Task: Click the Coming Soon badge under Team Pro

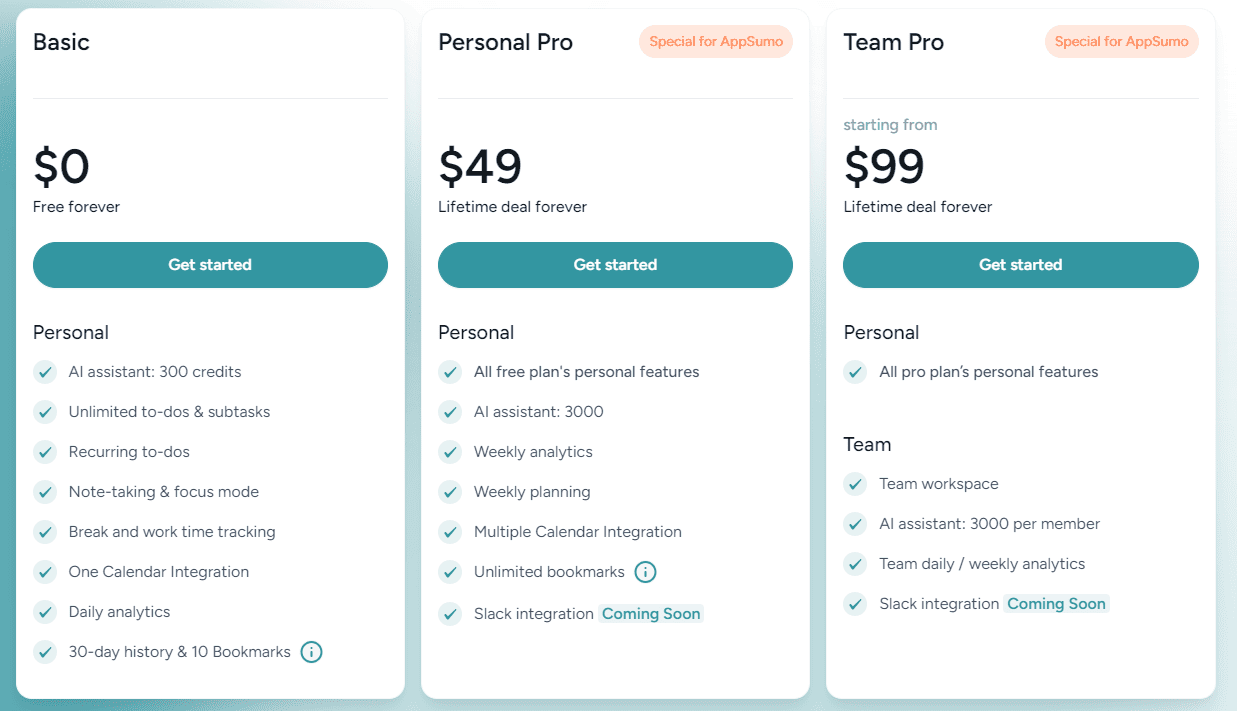Action: [x=1056, y=603]
